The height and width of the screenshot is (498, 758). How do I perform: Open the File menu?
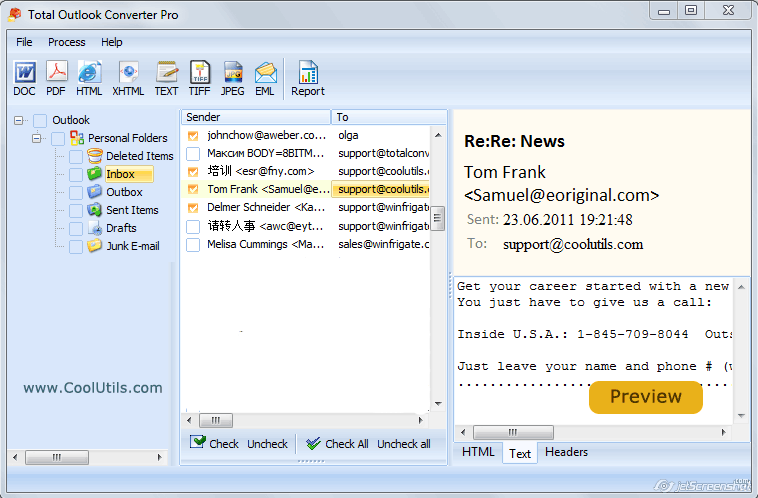(x=24, y=42)
